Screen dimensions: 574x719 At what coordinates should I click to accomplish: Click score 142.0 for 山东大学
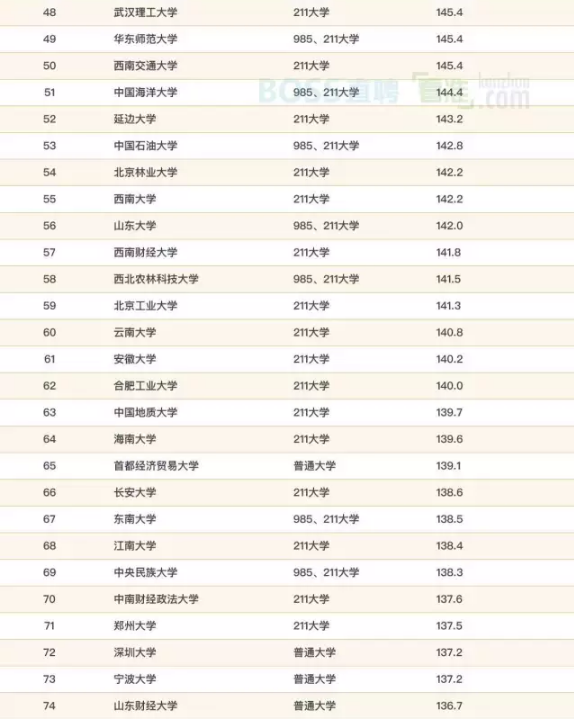449,226
